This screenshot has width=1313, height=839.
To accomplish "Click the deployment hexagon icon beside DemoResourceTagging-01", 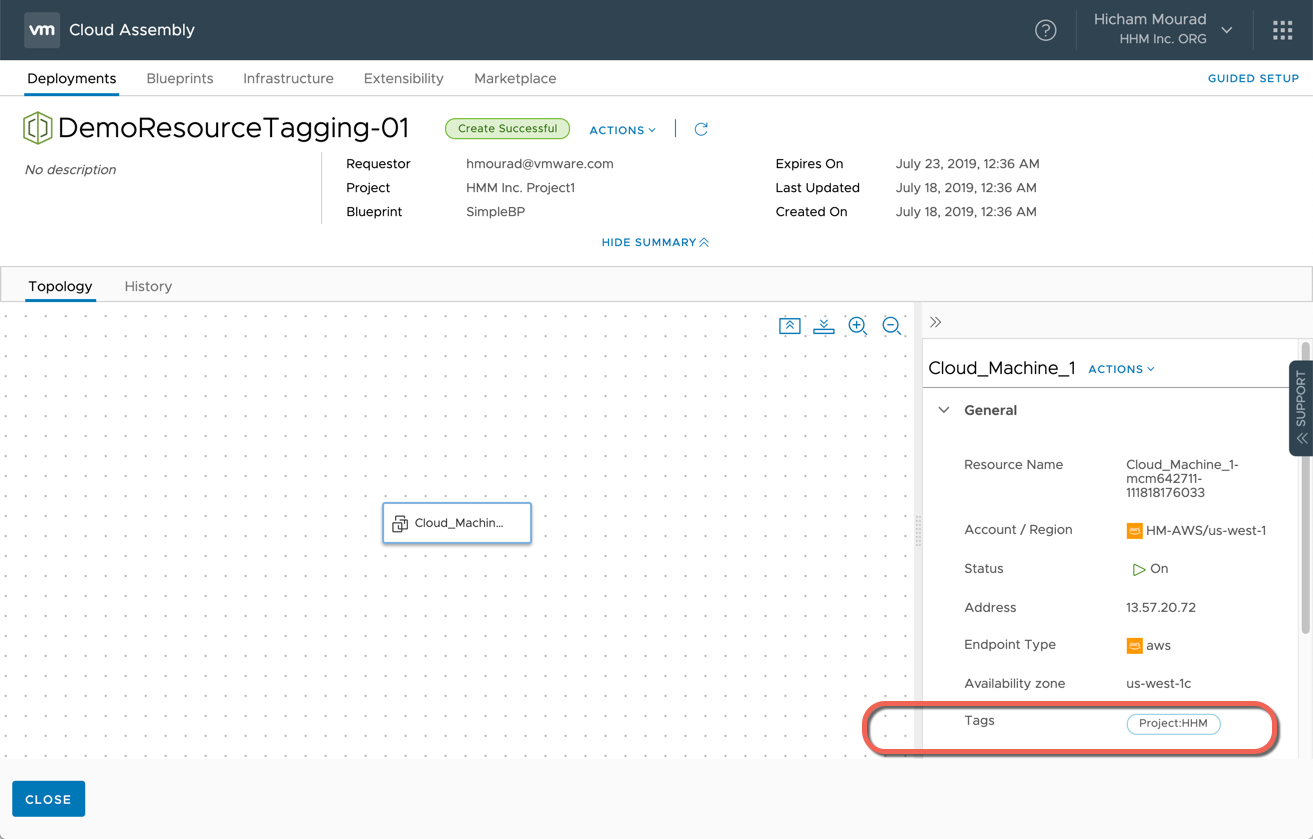I will (38, 128).
